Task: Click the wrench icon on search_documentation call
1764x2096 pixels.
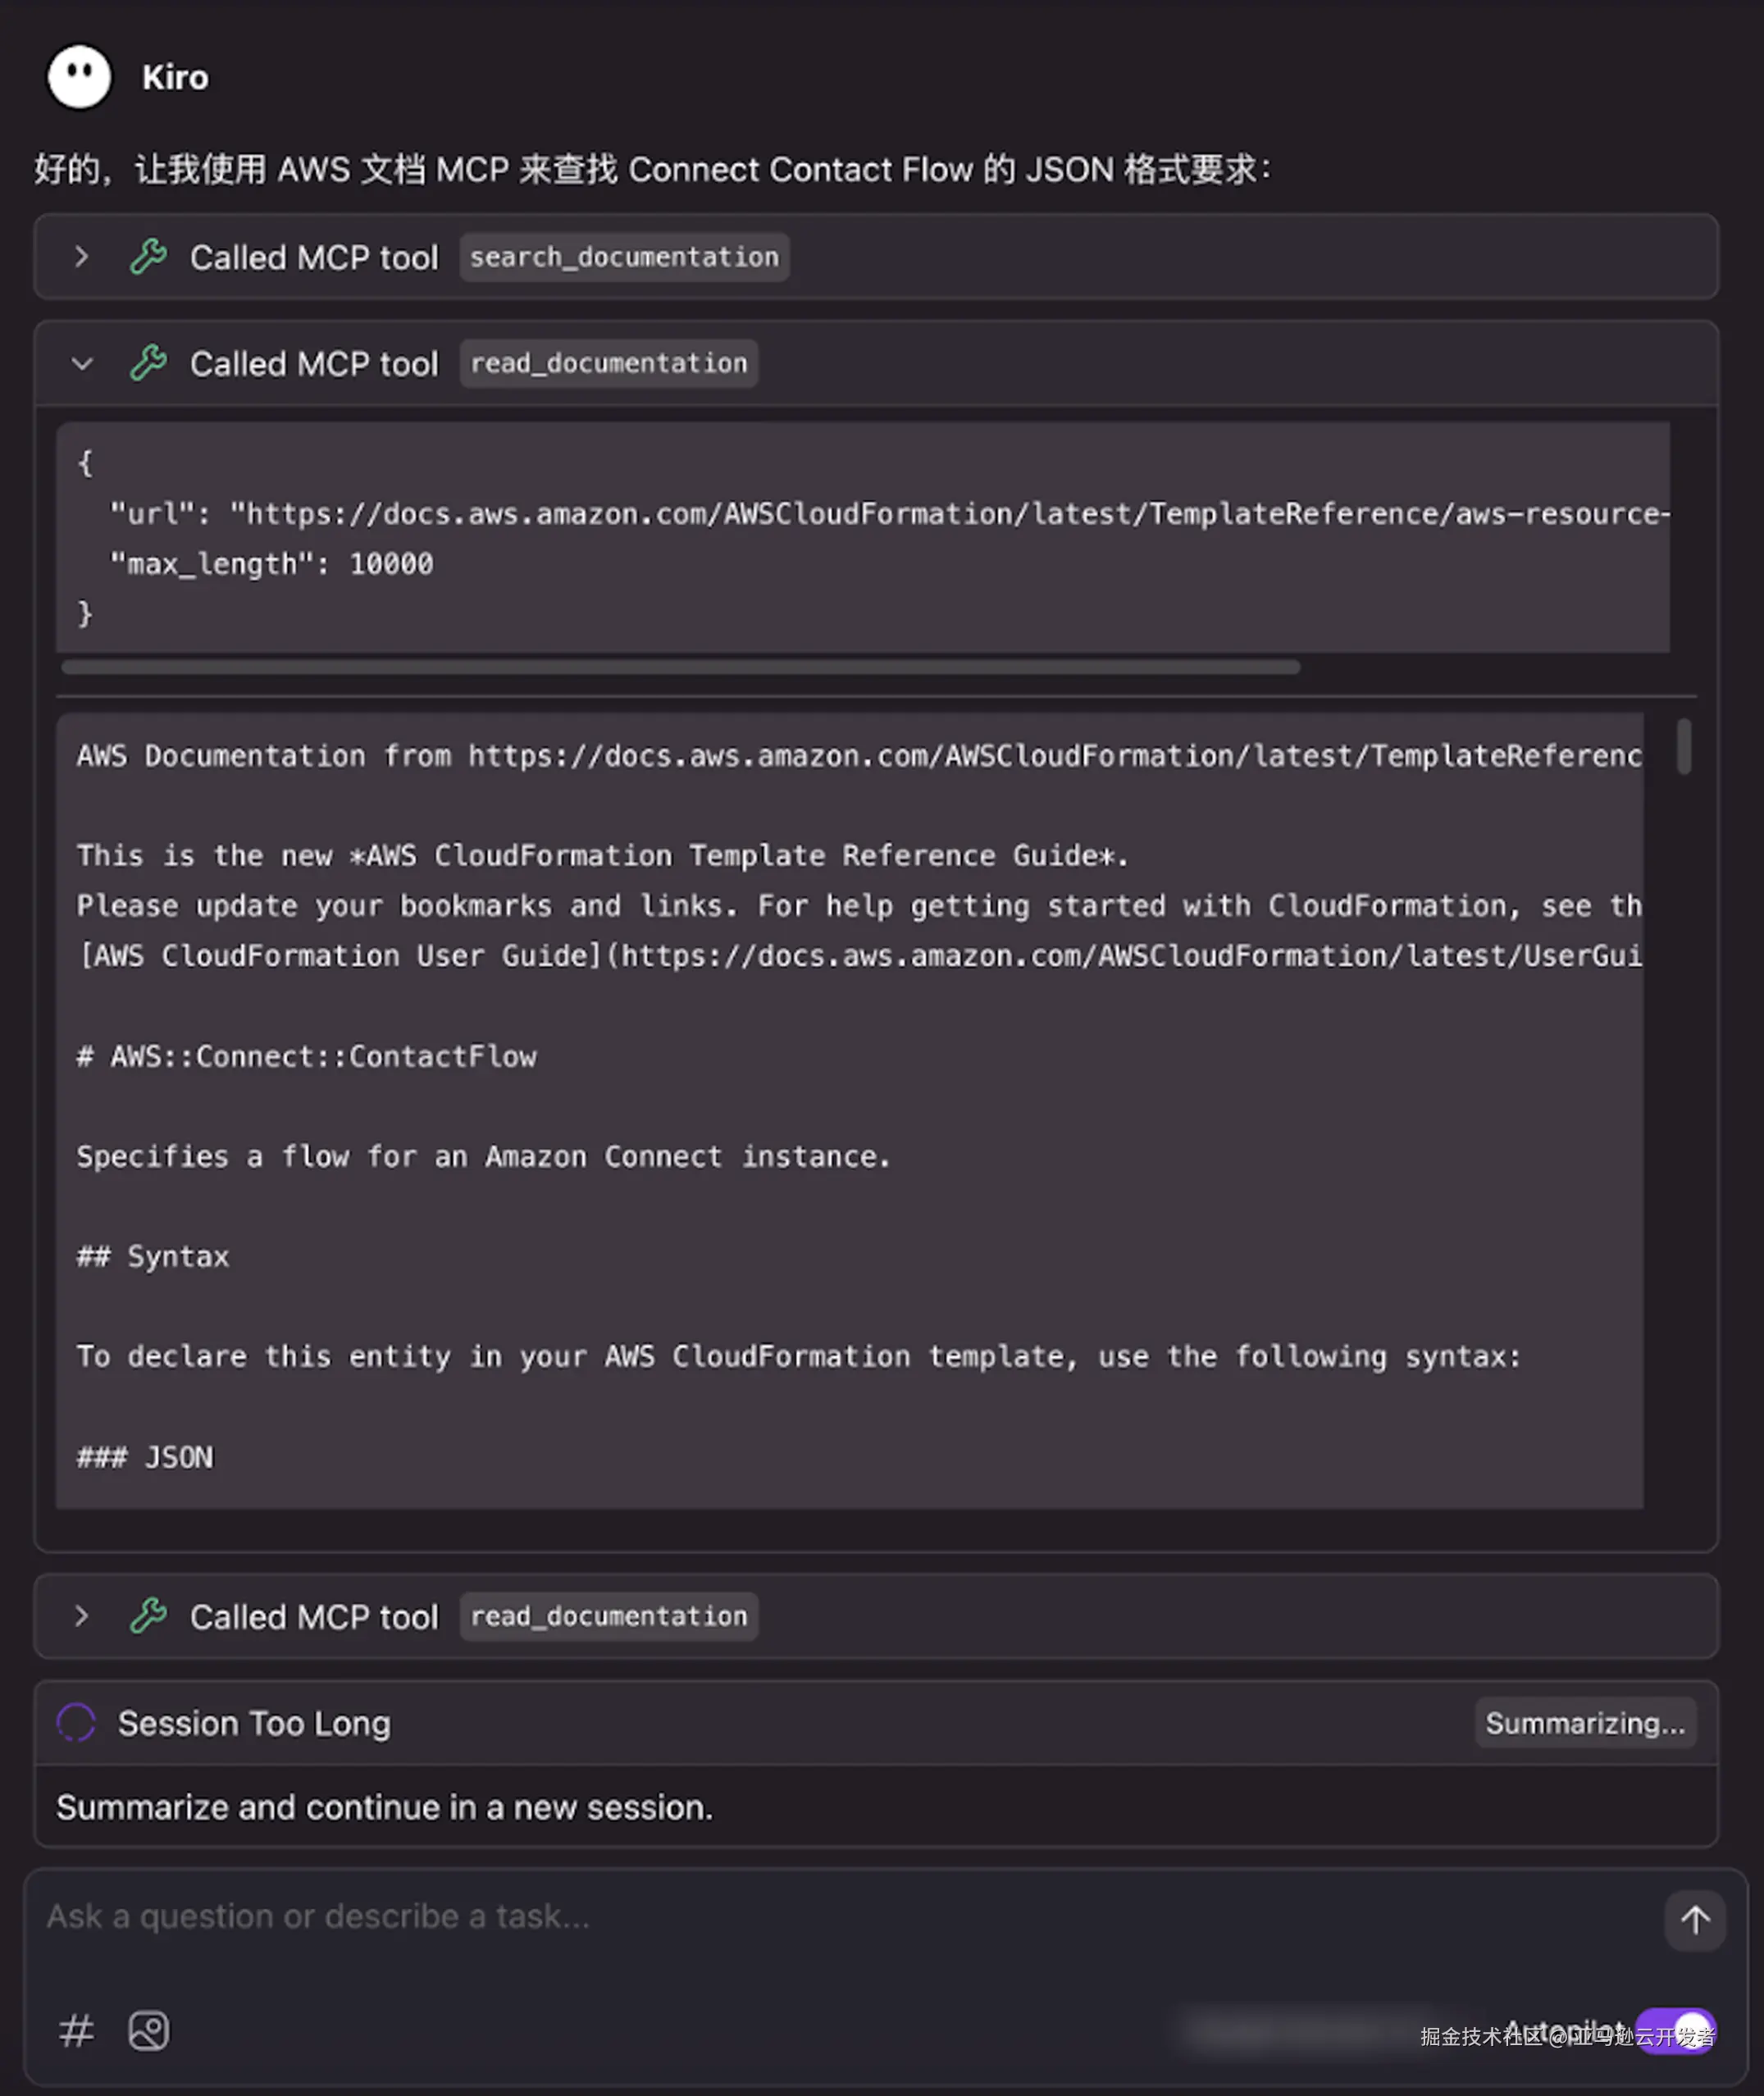Action: pos(148,257)
